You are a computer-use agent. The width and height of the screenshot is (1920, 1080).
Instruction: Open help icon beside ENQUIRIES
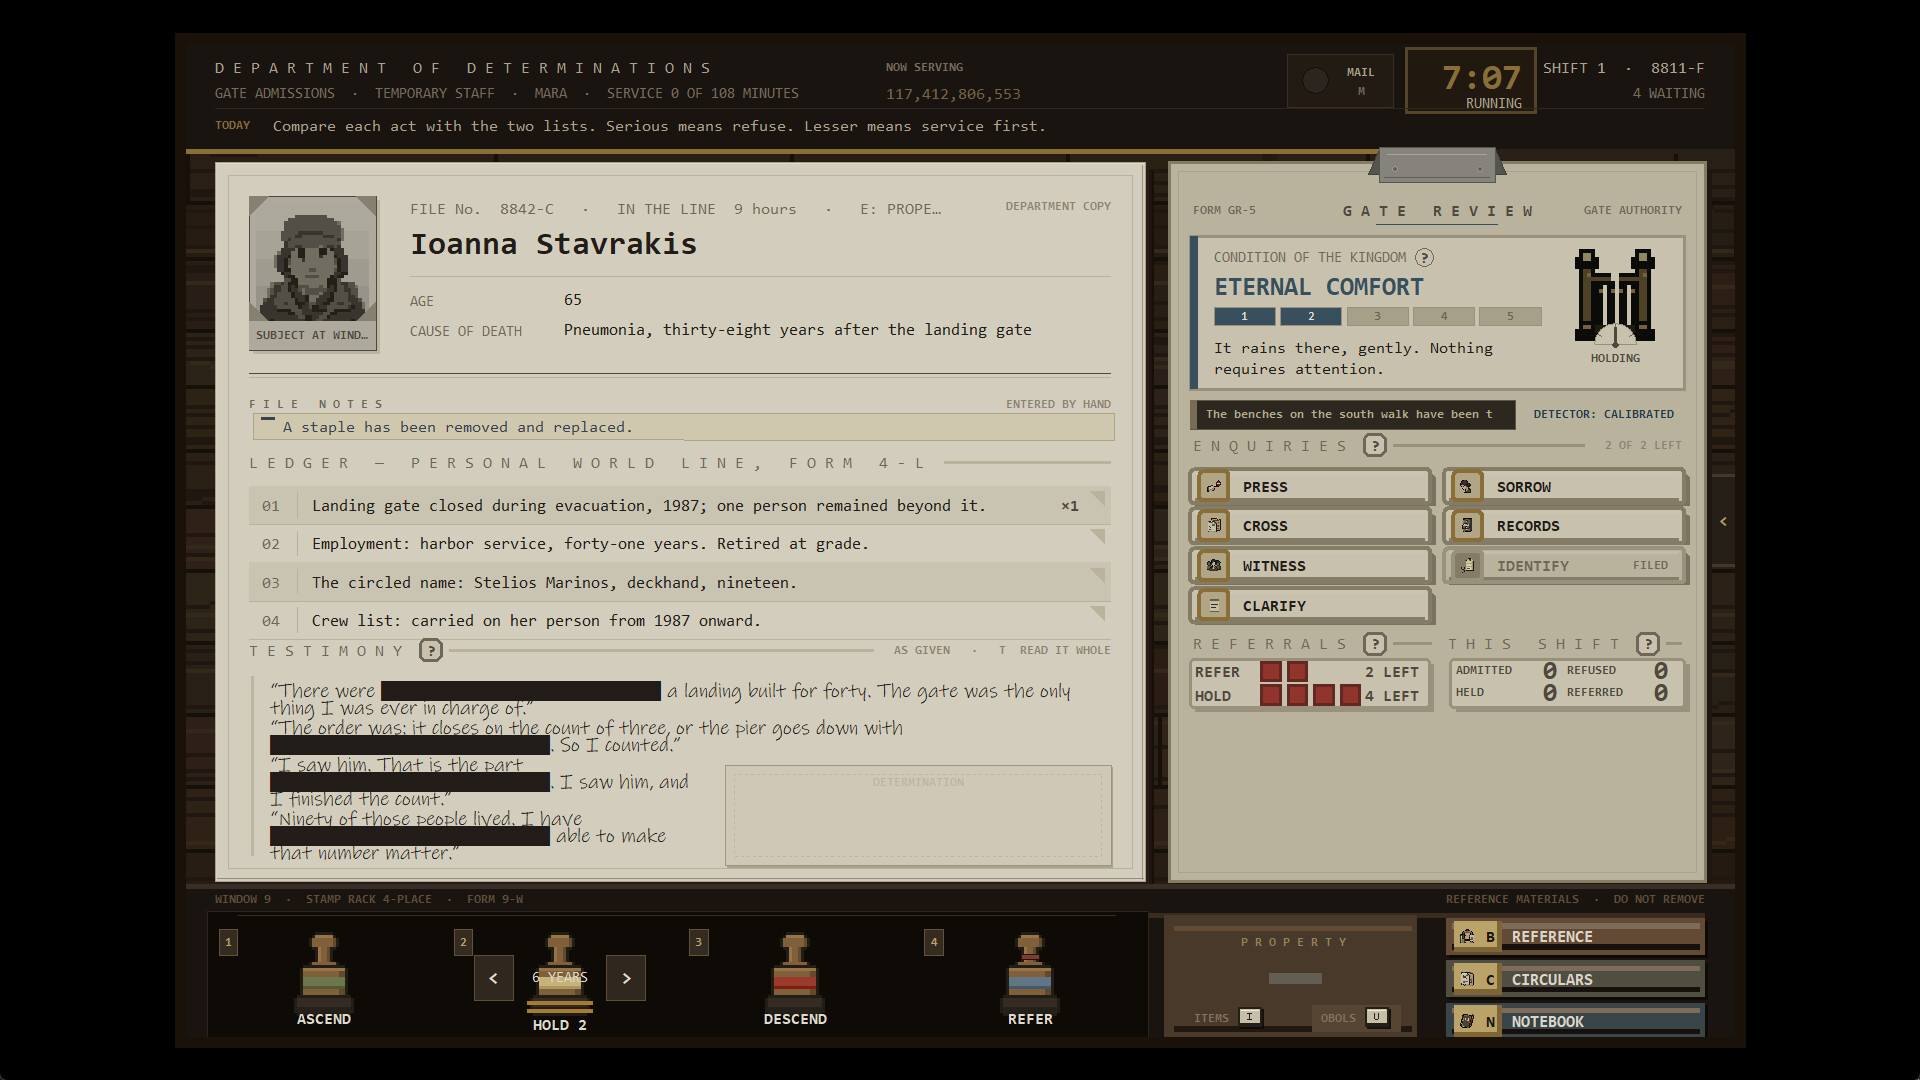[1375, 446]
